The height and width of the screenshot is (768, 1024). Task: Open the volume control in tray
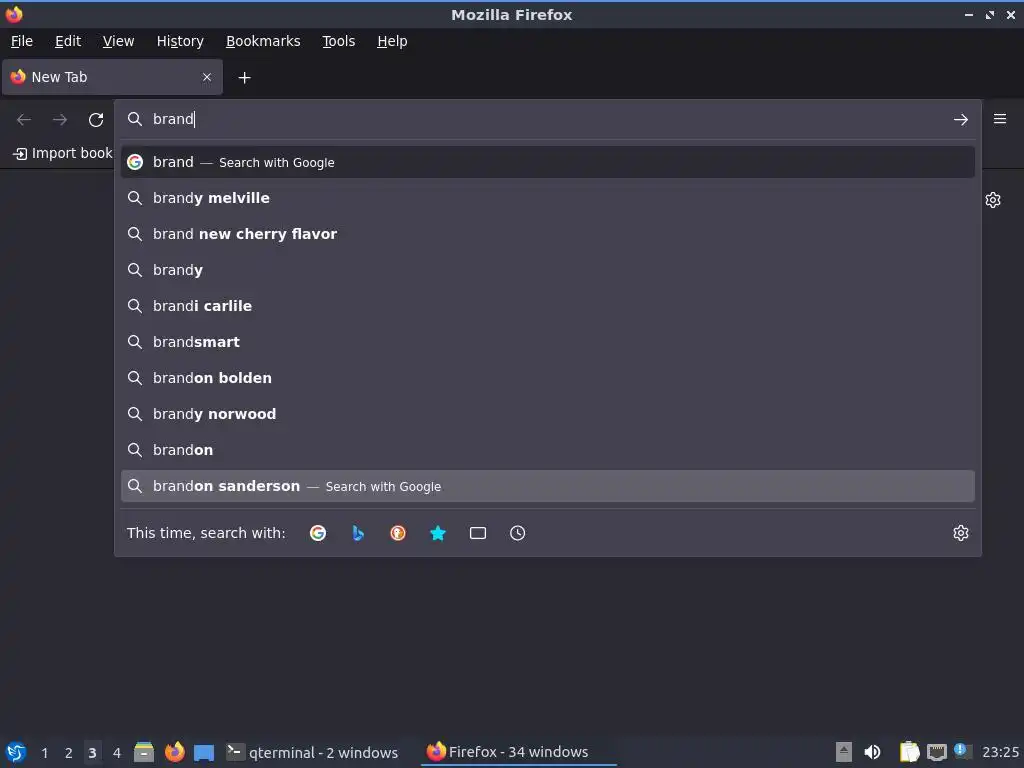click(872, 752)
